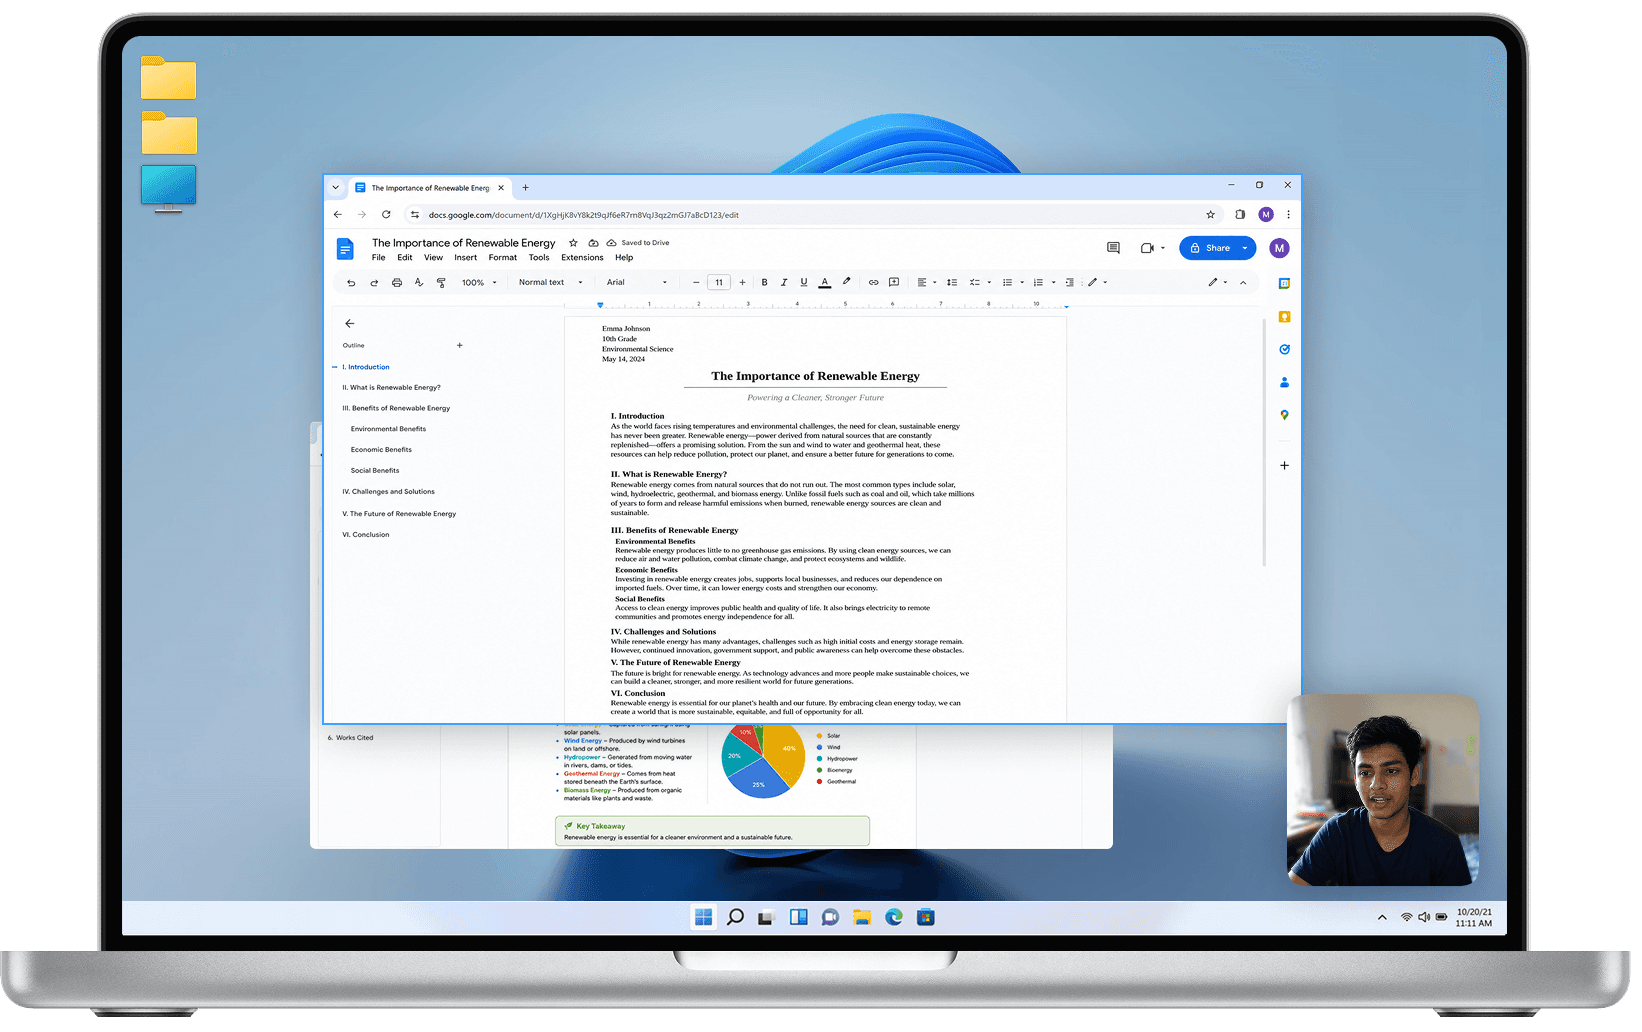The width and height of the screenshot is (1642, 1032).
Task: Open Tasks in the right side panel
Action: [x=1284, y=350]
